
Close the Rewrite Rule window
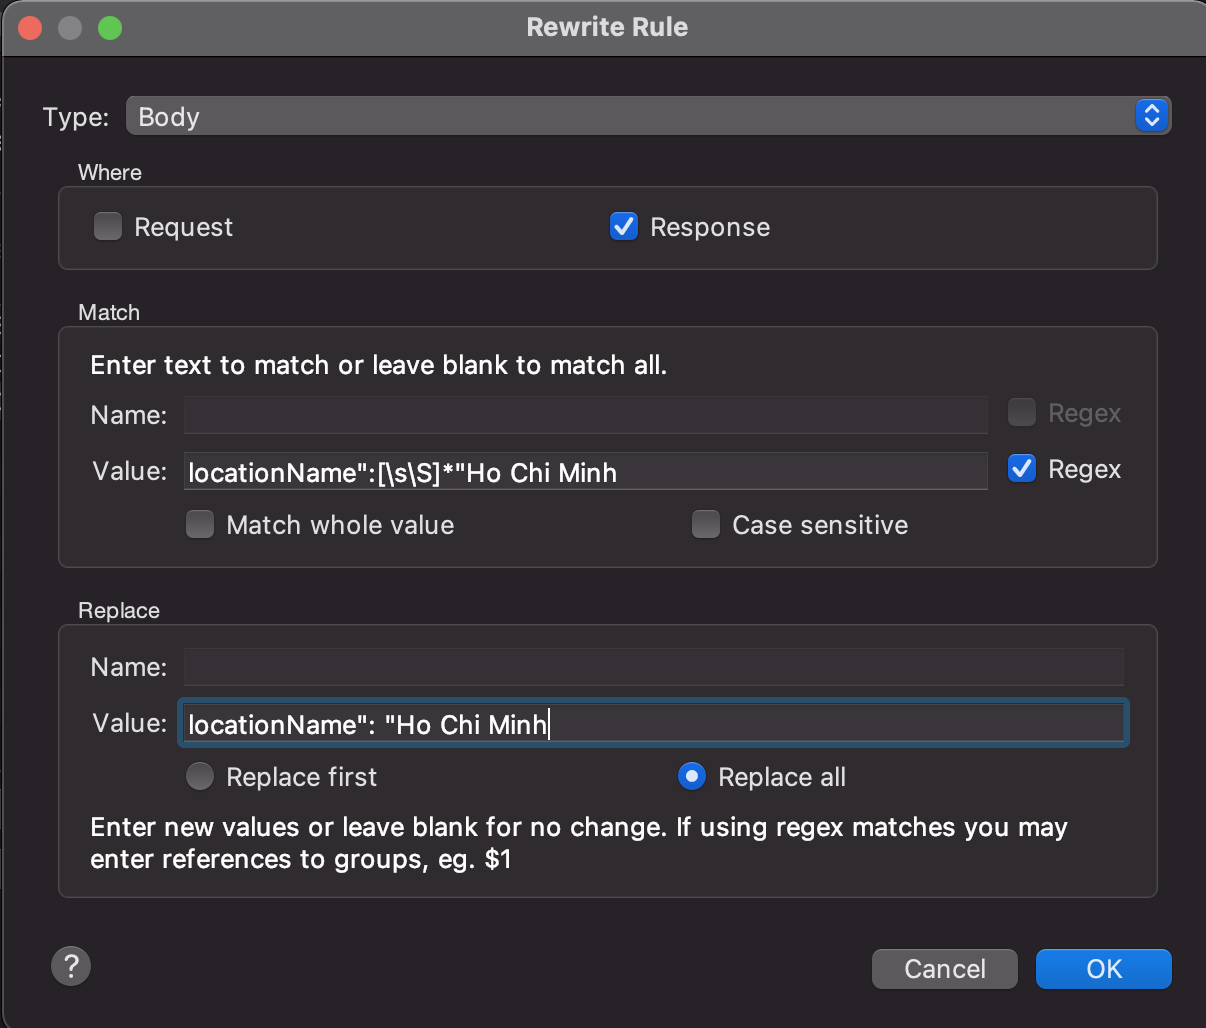tap(30, 28)
